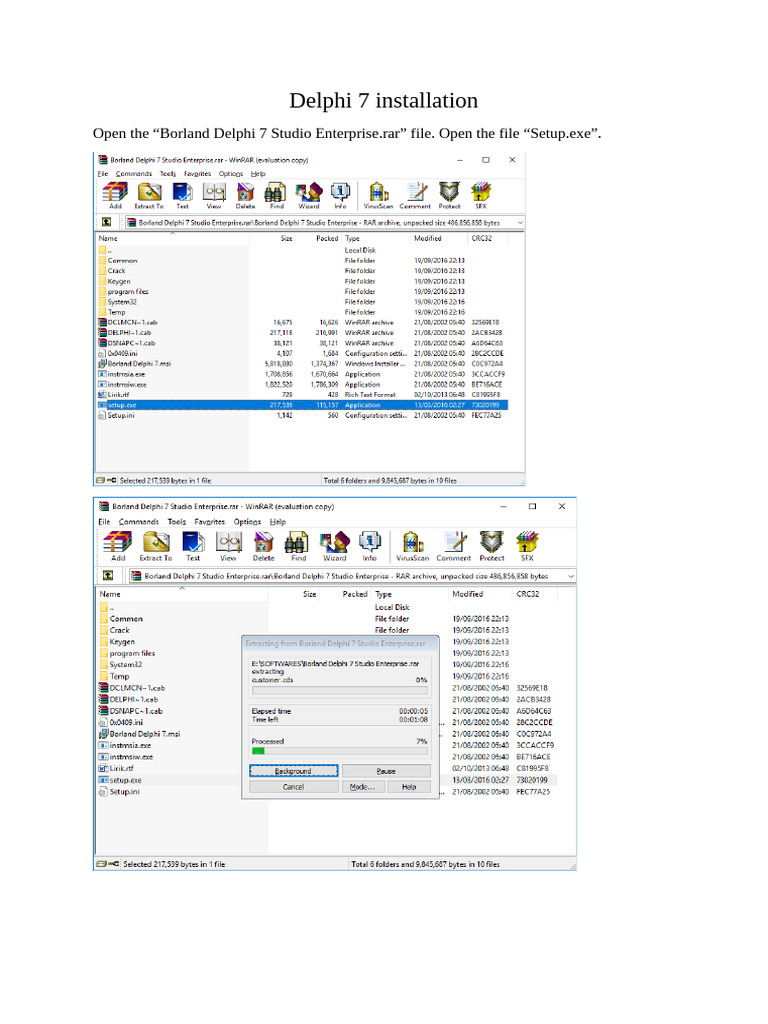Click the Processed progress bar in dialog
The width and height of the screenshot is (768, 1024).
tap(340, 751)
